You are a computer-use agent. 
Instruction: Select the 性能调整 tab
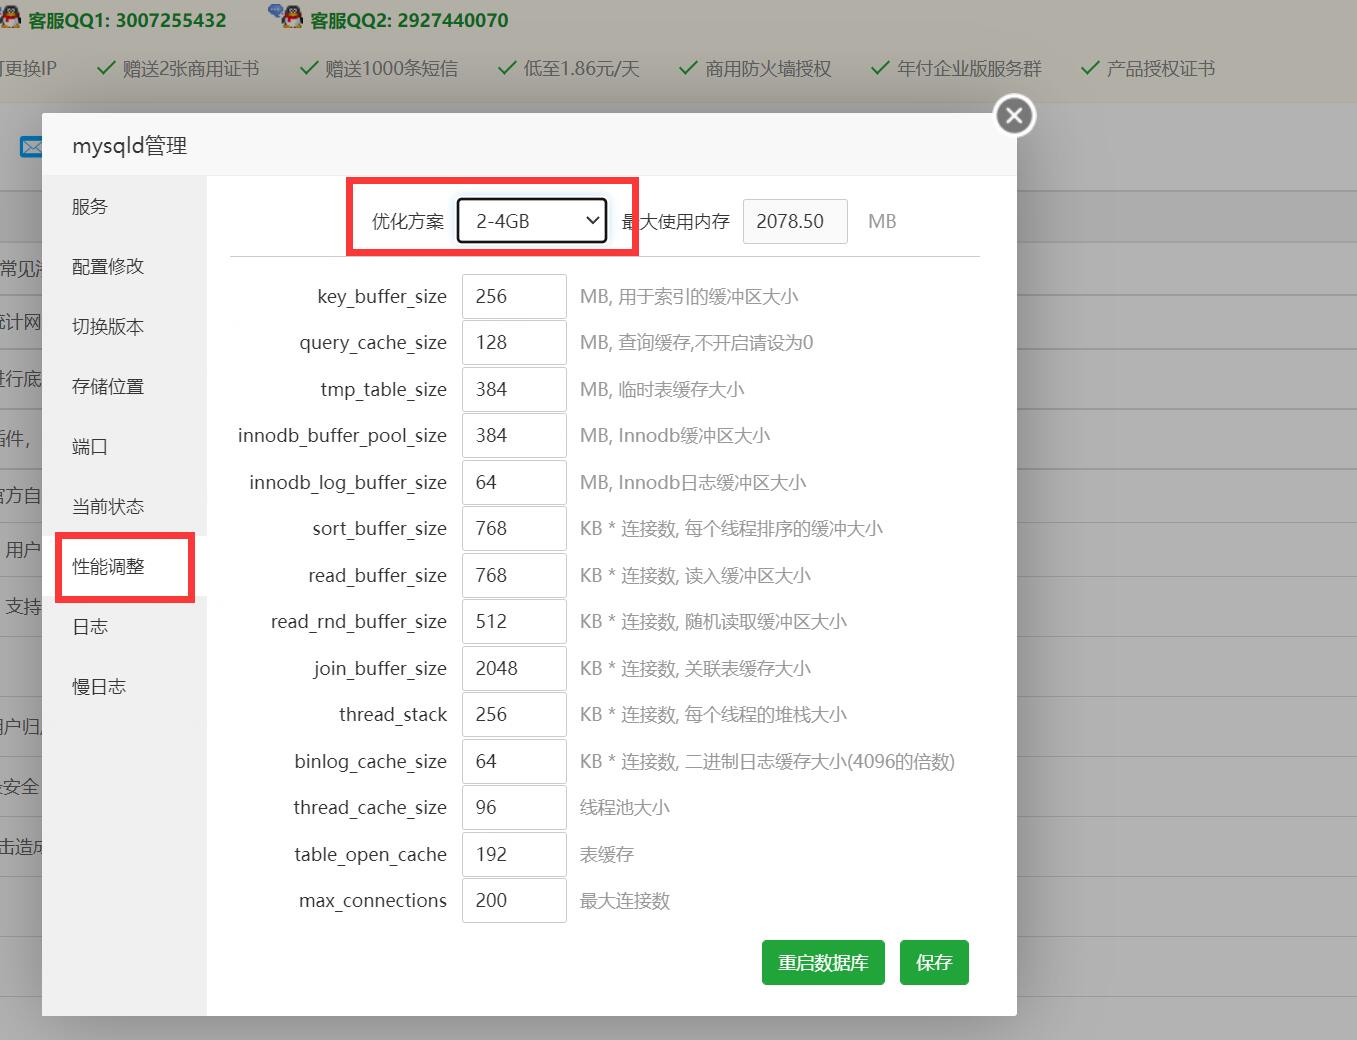tap(108, 567)
